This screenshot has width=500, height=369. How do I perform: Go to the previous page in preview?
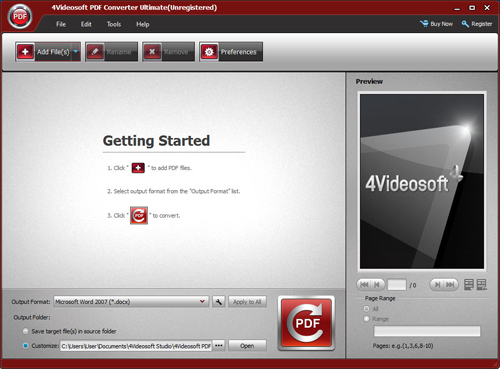pyautogui.click(x=377, y=285)
